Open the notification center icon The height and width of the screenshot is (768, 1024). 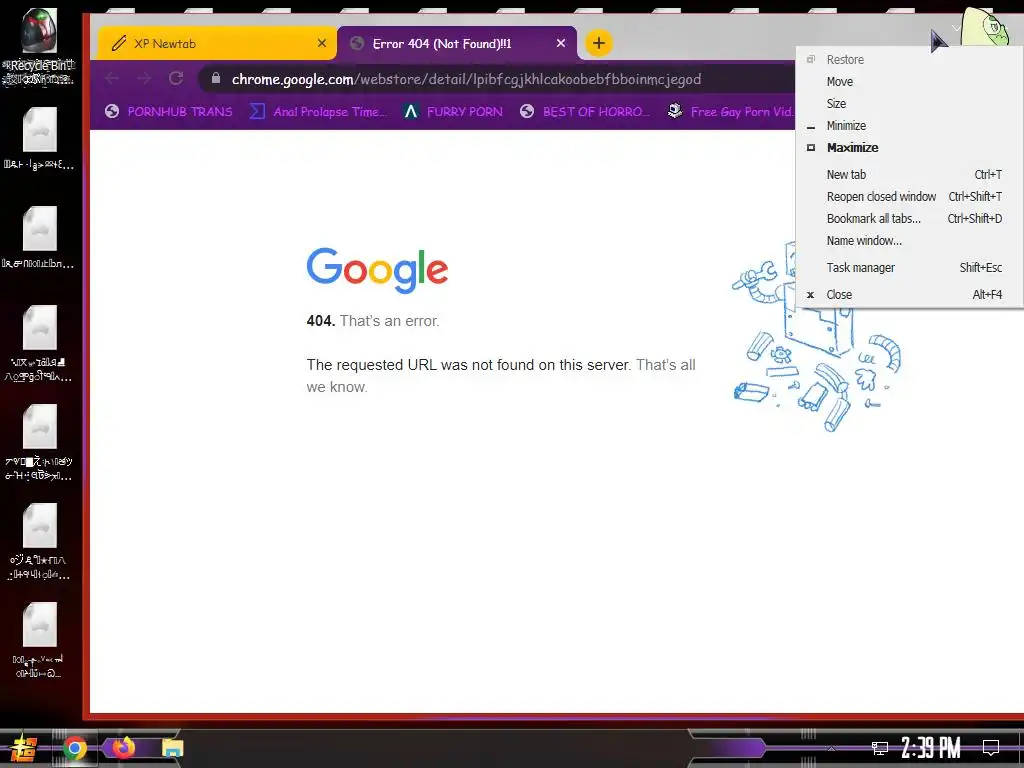991,748
